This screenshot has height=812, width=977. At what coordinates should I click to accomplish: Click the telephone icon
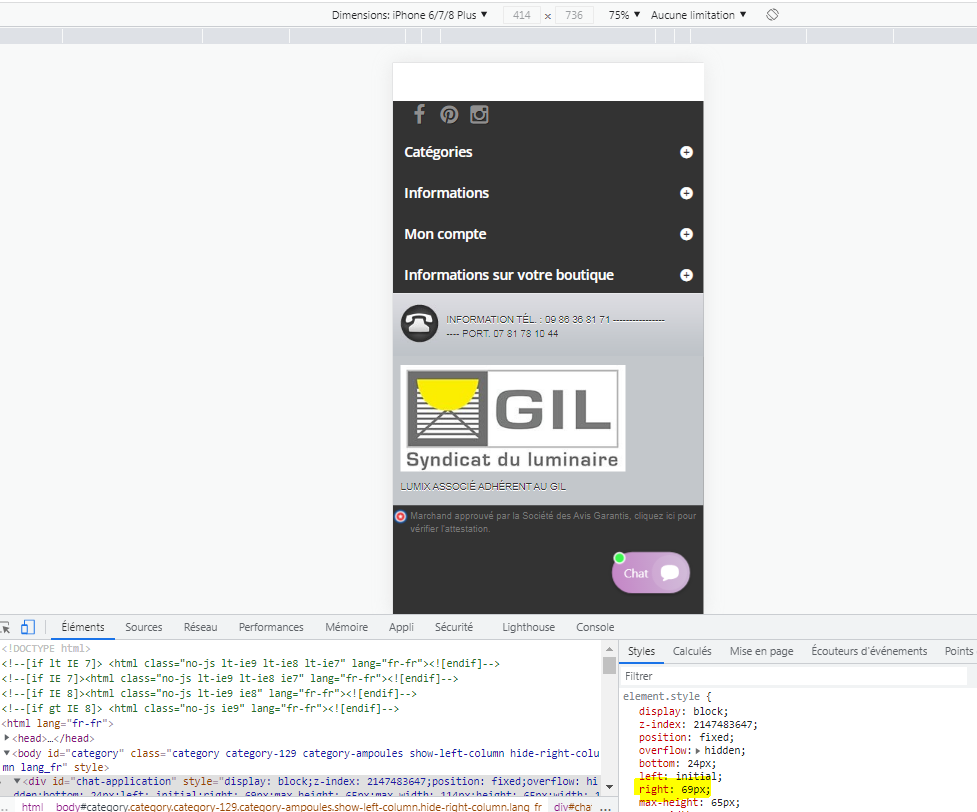click(x=419, y=323)
